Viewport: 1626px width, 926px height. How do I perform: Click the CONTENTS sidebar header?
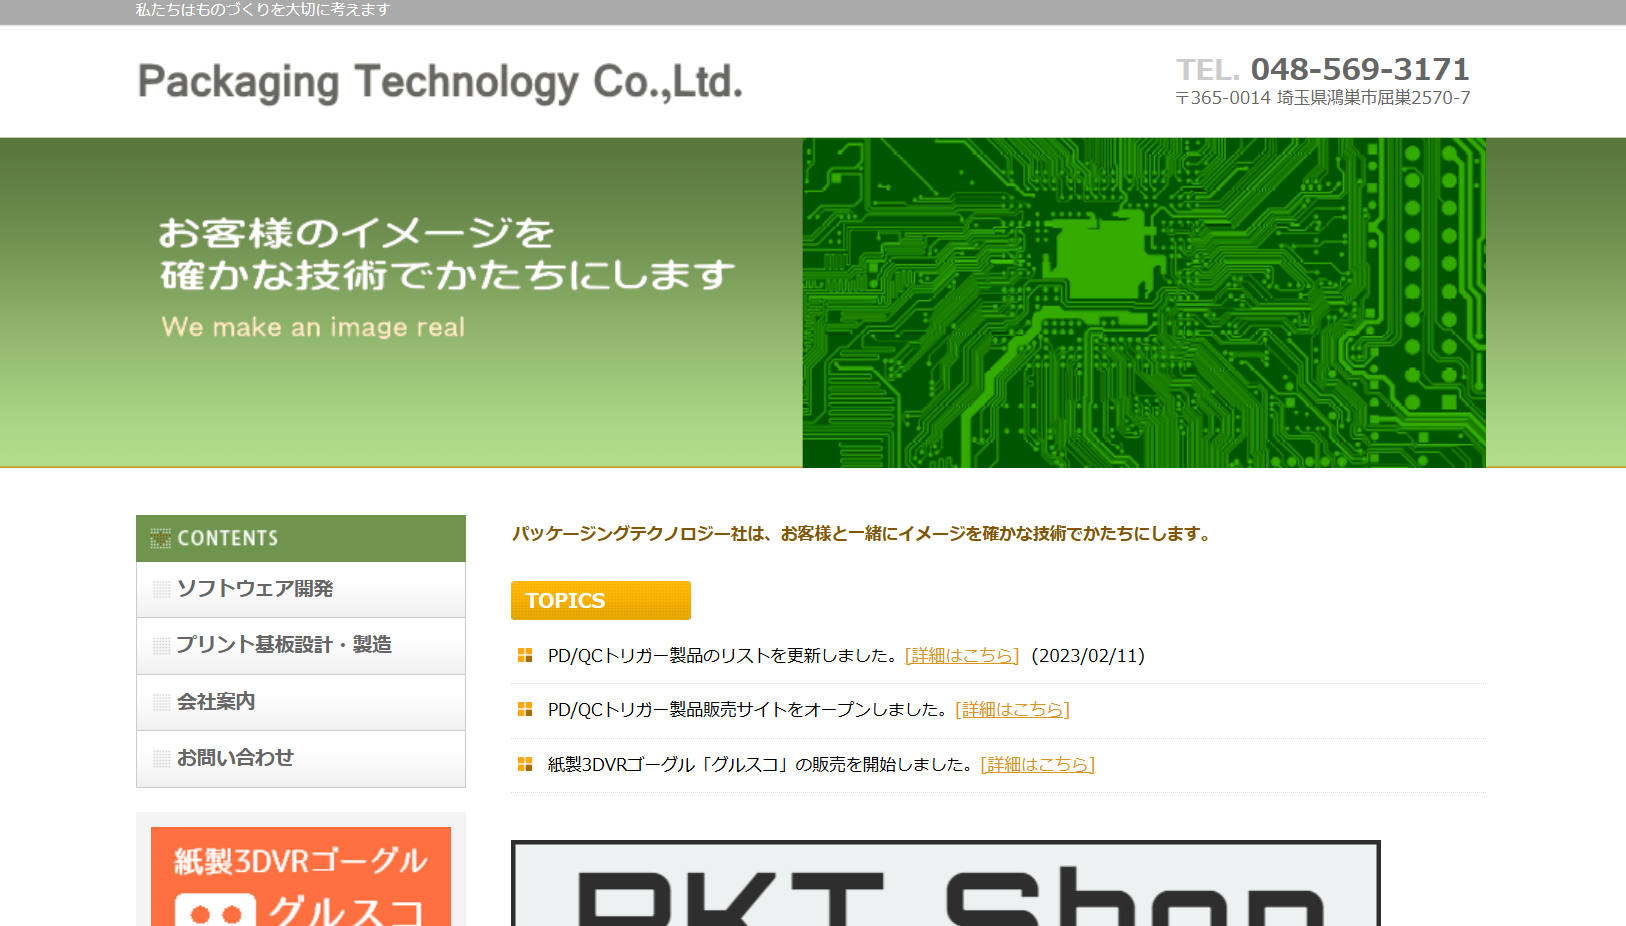click(300, 538)
